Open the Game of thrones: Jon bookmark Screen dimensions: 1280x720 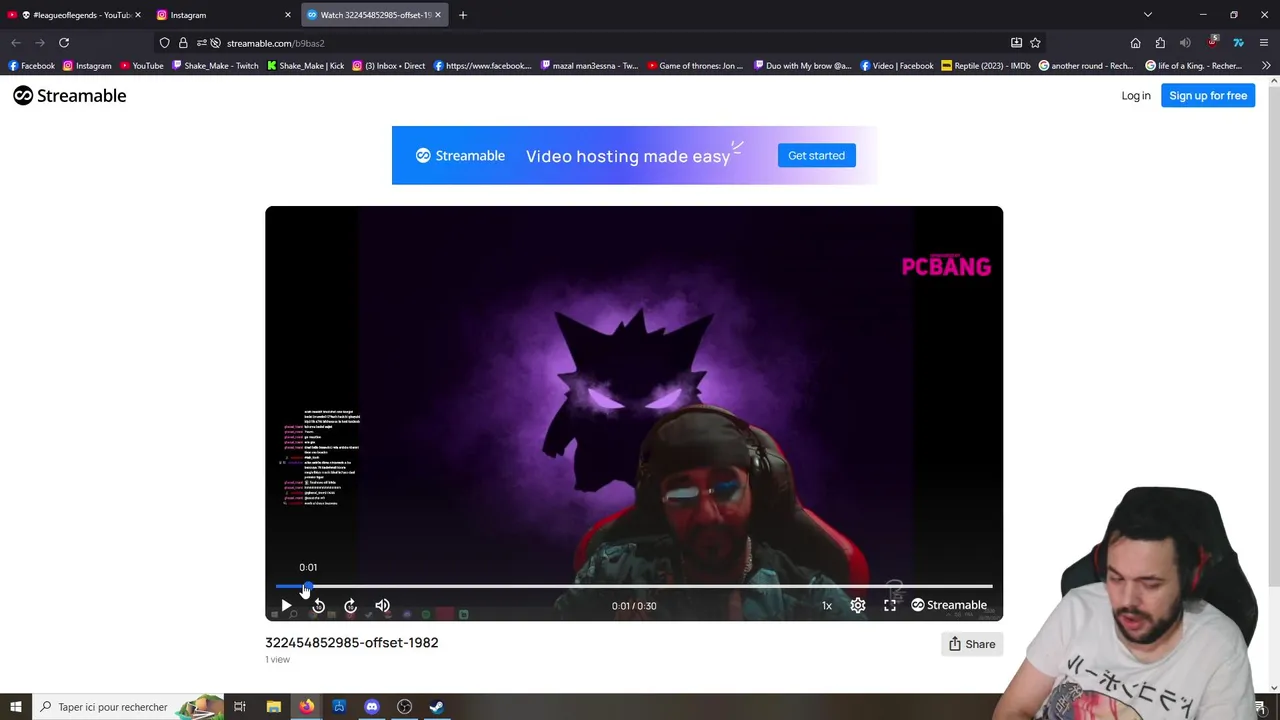tap(695, 66)
